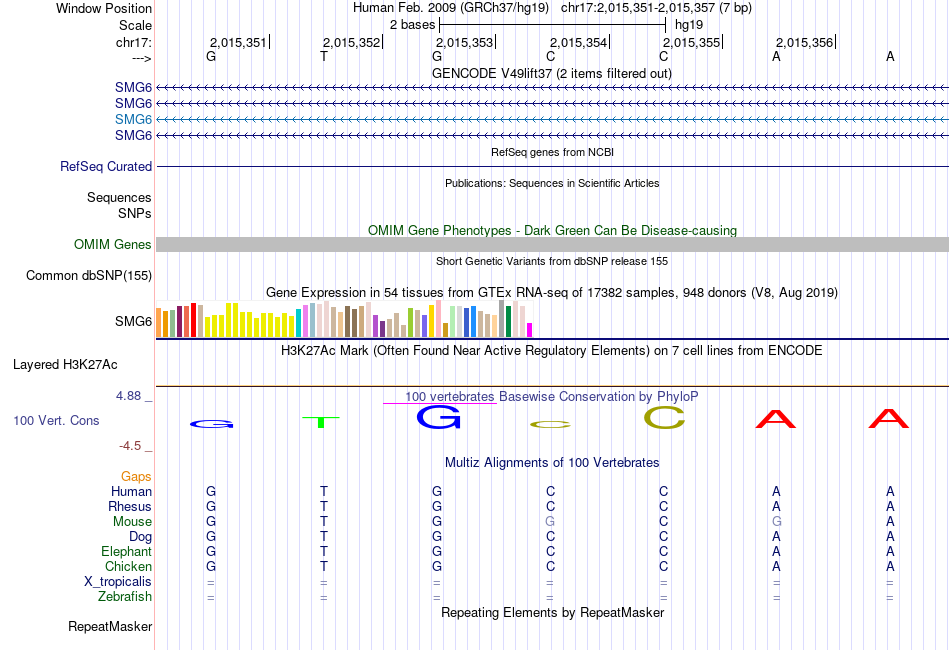Click the 100 Vert. Cons label
Image resolution: width=950 pixels, height=650 pixels.
(56, 420)
